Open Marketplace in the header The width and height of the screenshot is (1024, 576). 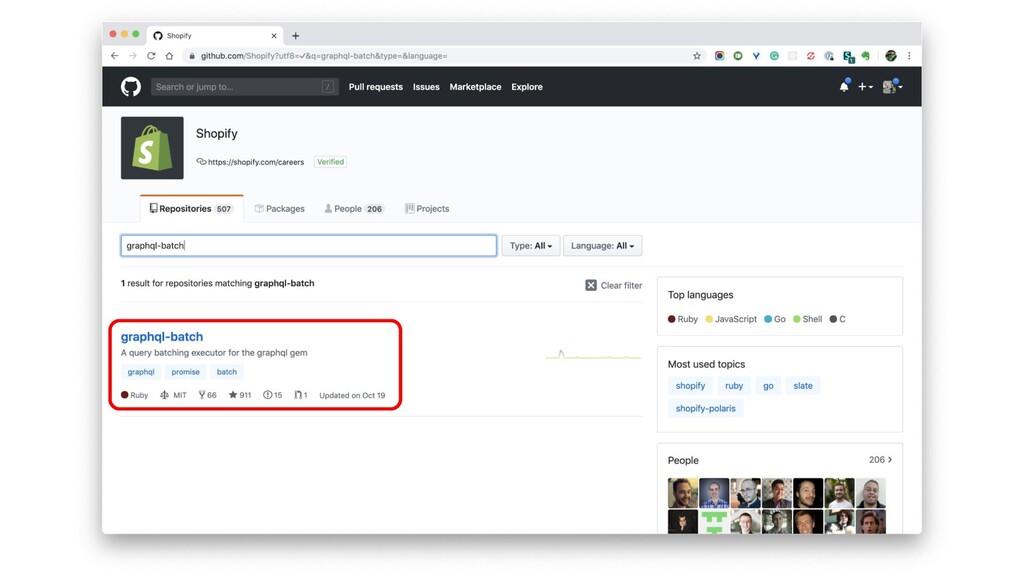(x=475, y=87)
